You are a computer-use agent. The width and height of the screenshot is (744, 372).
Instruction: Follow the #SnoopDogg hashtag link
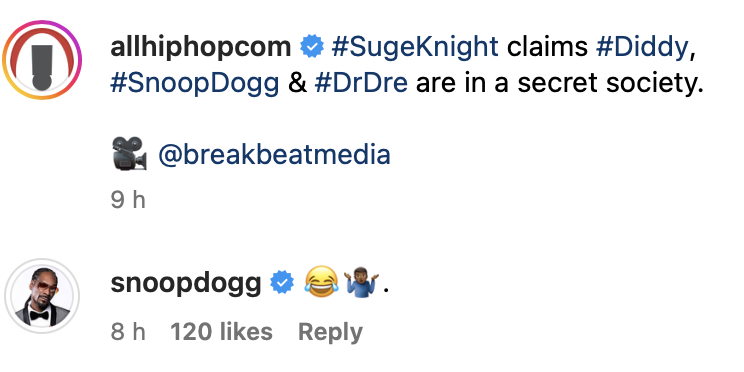195,84
